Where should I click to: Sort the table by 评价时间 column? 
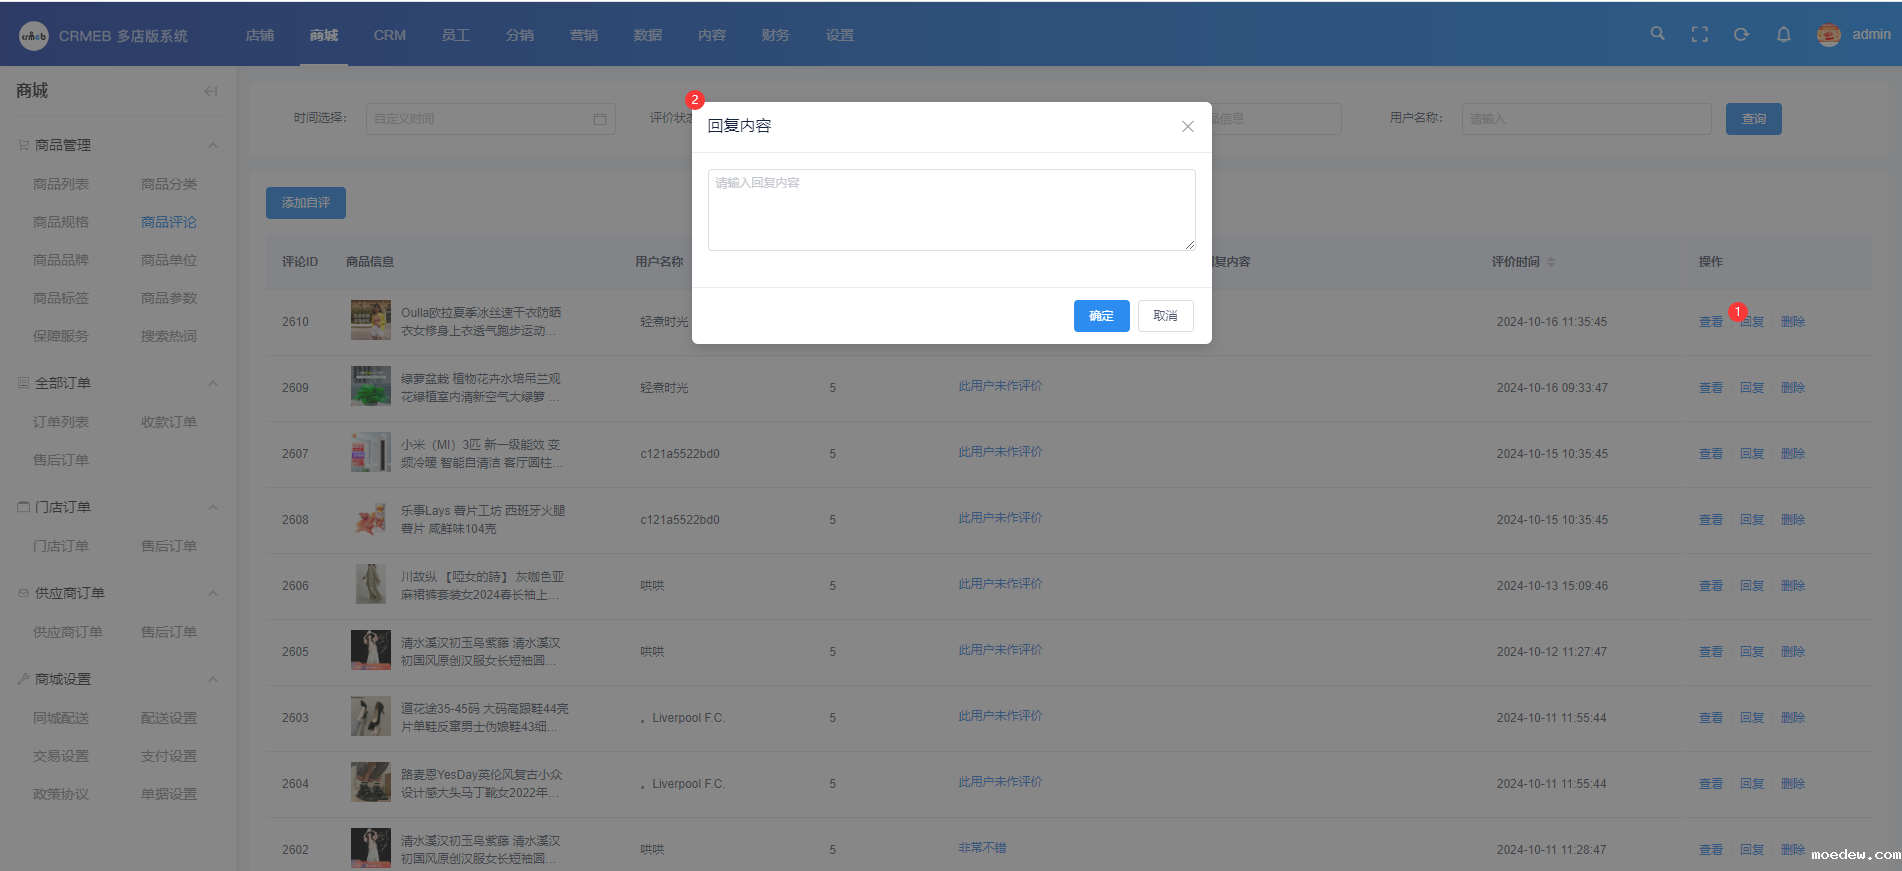[x=1550, y=262]
